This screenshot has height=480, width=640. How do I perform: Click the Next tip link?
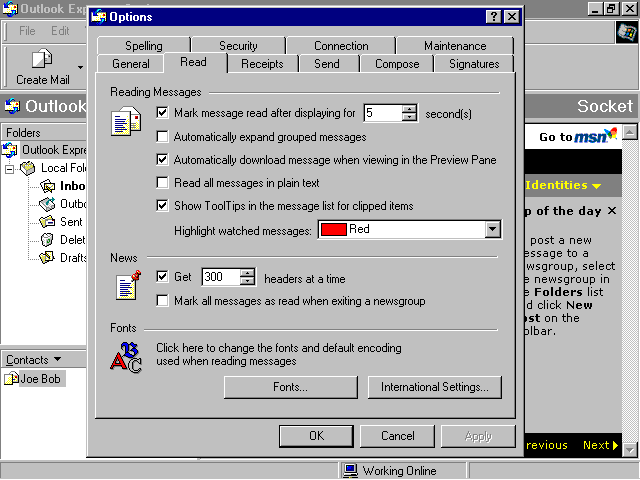[x=600, y=445]
